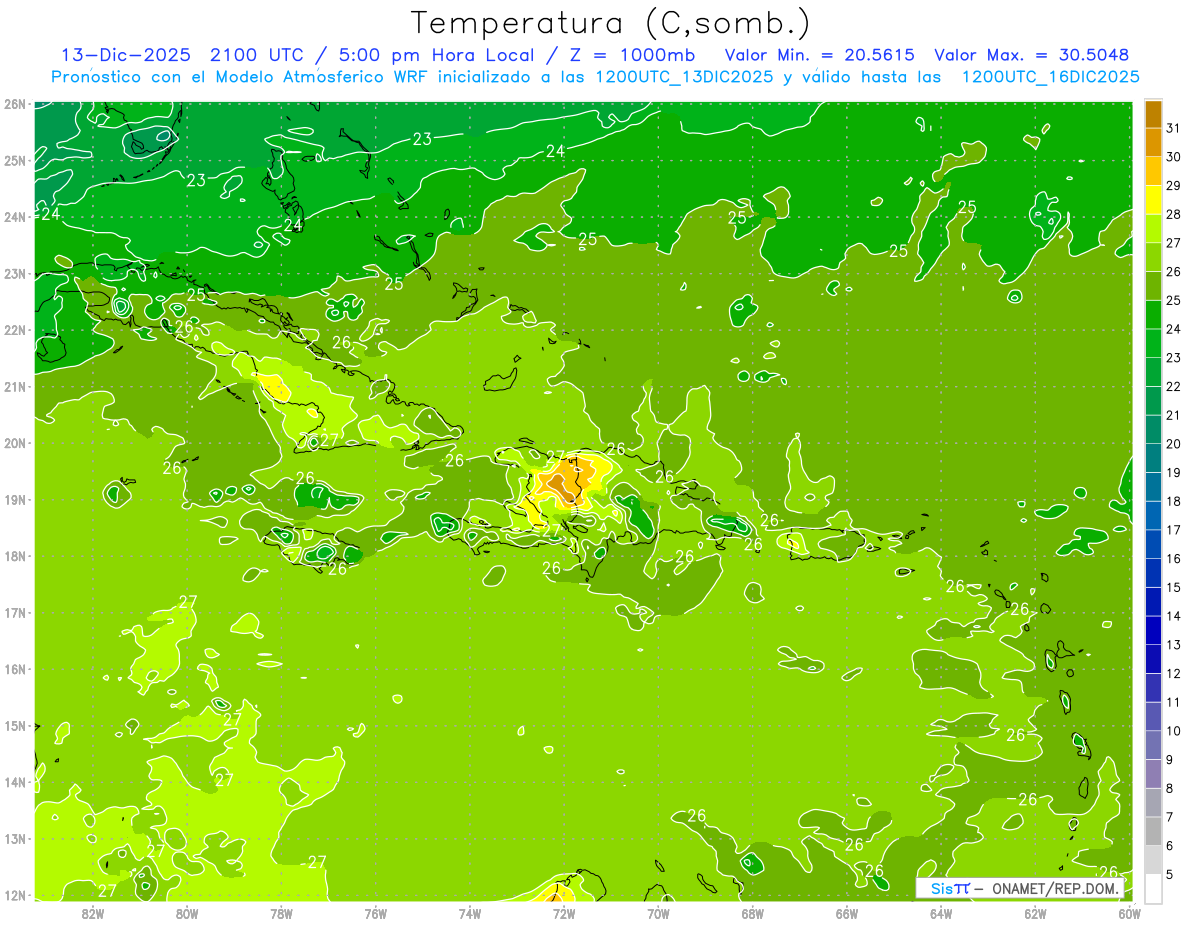
Task: Click legend value 13 on the color scale
Action: point(1173,644)
